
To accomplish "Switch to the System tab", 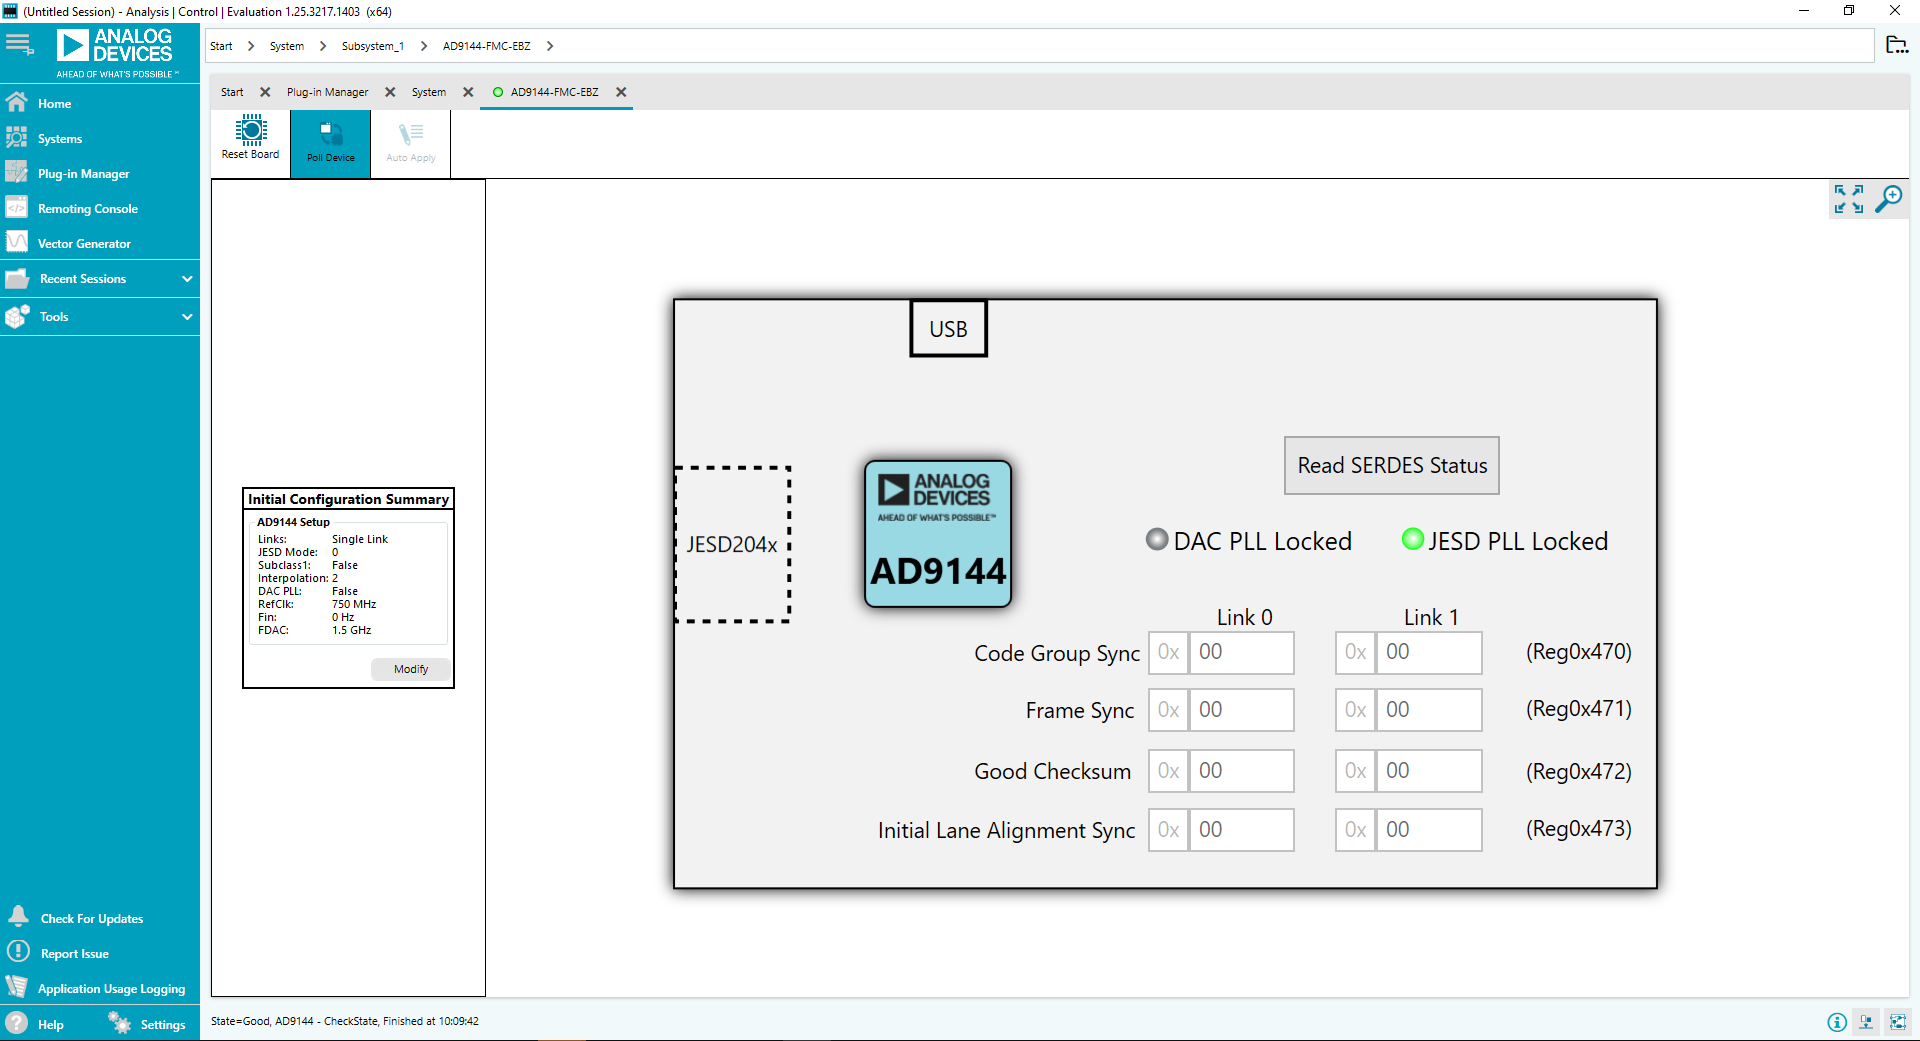I will tap(428, 92).
